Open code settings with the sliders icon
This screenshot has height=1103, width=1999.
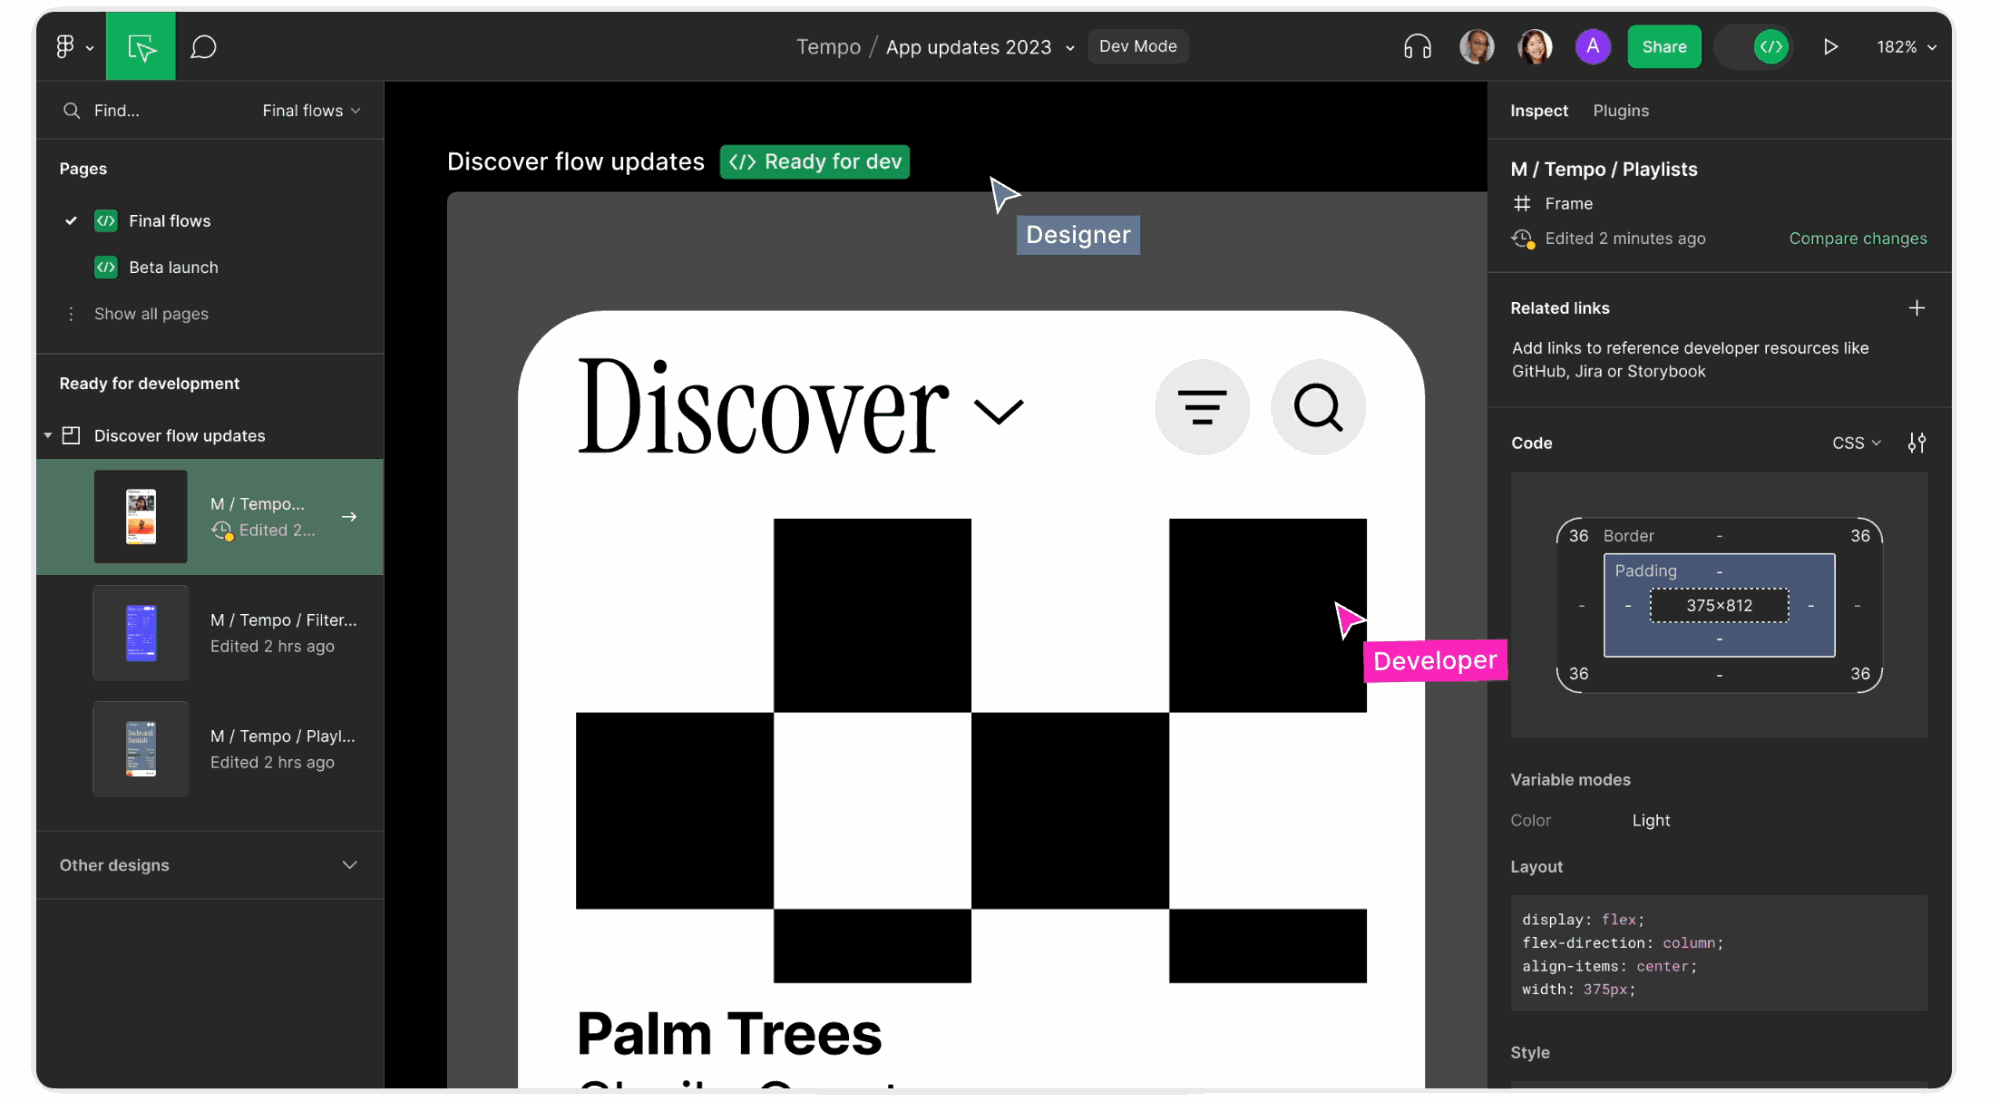tap(1918, 442)
